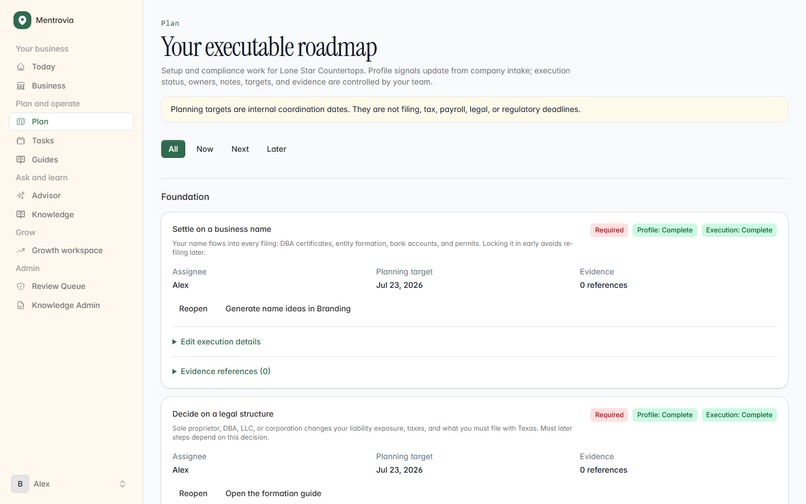Viewport: 806px width, 504px height.
Task: Open Knowledge Admin sidebar item
Action: coord(71,305)
